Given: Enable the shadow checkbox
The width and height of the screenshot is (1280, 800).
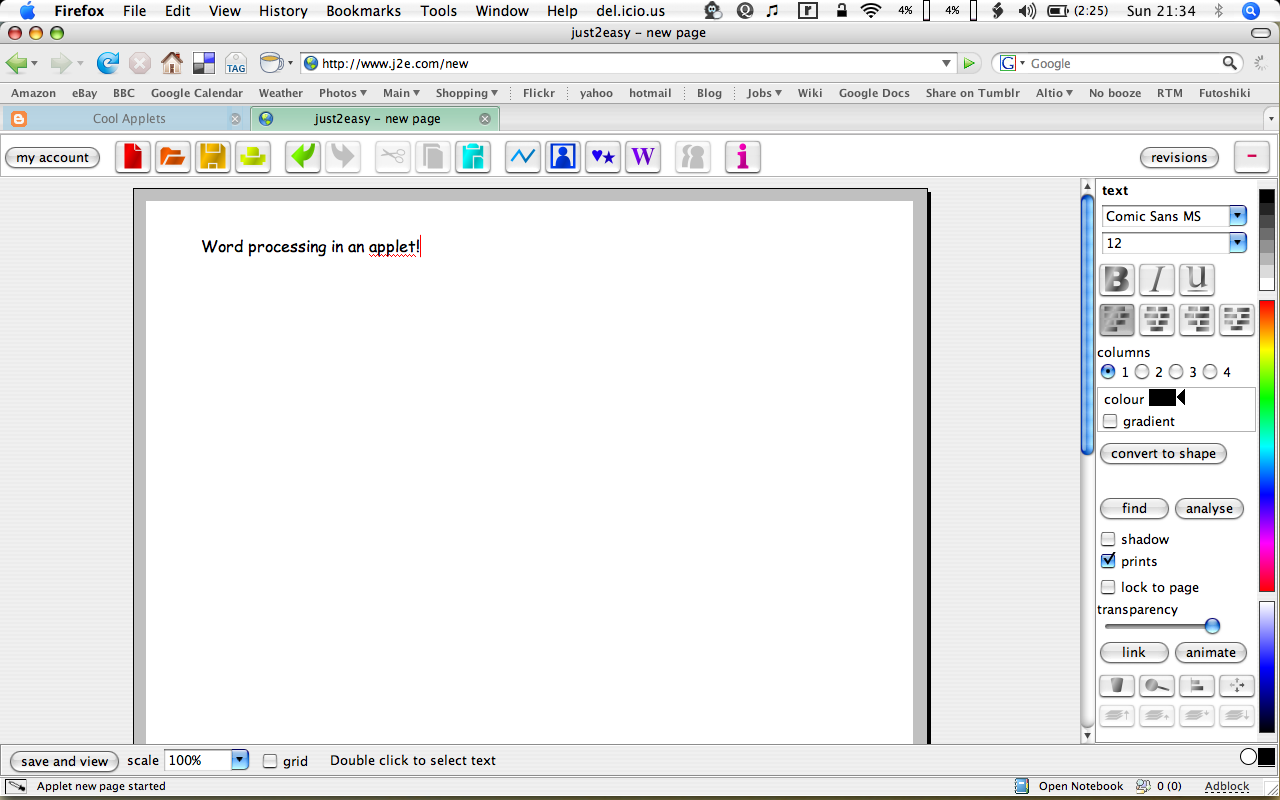Looking at the screenshot, I should point(1108,539).
